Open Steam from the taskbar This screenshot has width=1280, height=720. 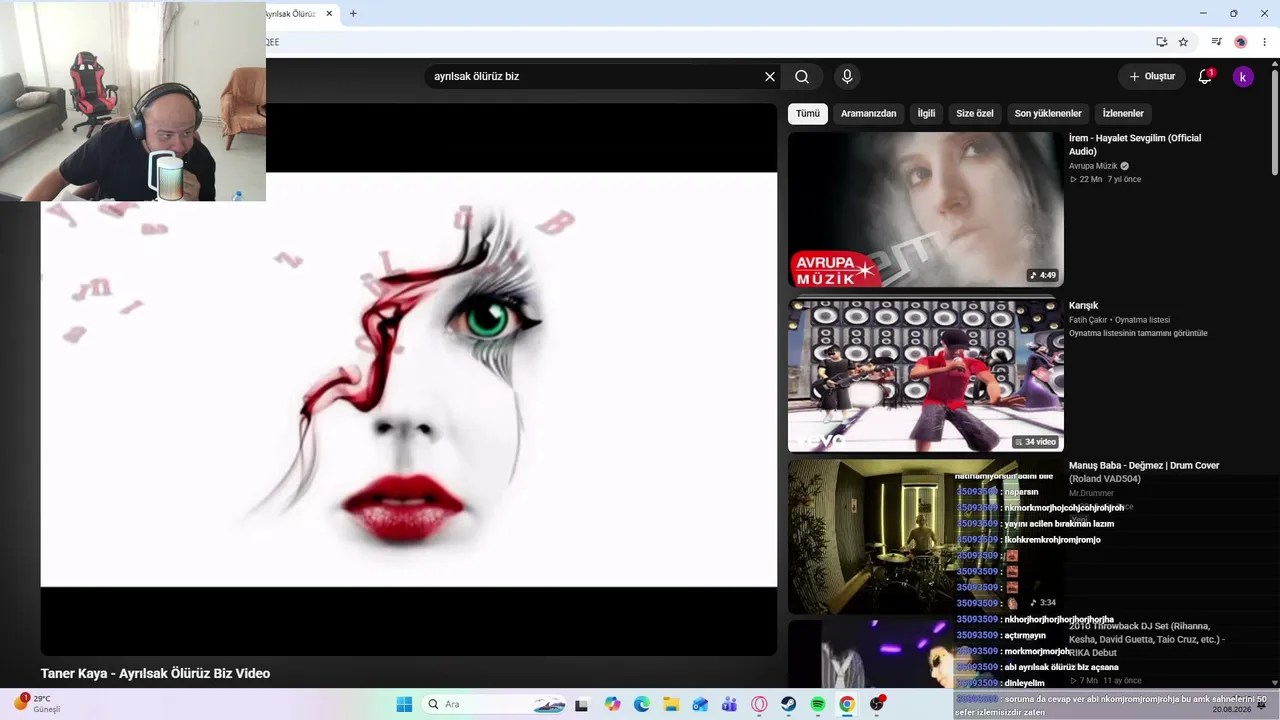coord(788,704)
